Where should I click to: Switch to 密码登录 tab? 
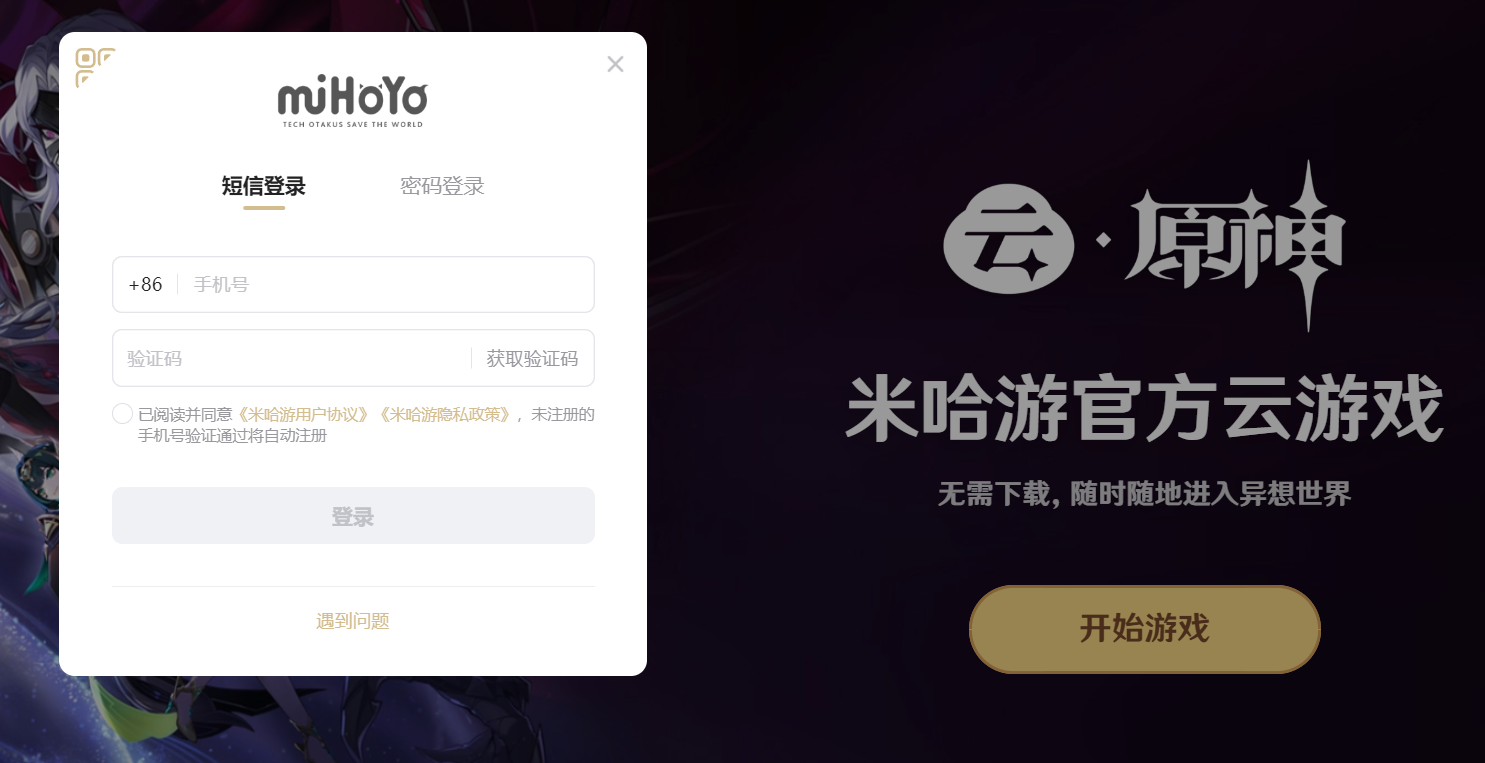[442, 186]
